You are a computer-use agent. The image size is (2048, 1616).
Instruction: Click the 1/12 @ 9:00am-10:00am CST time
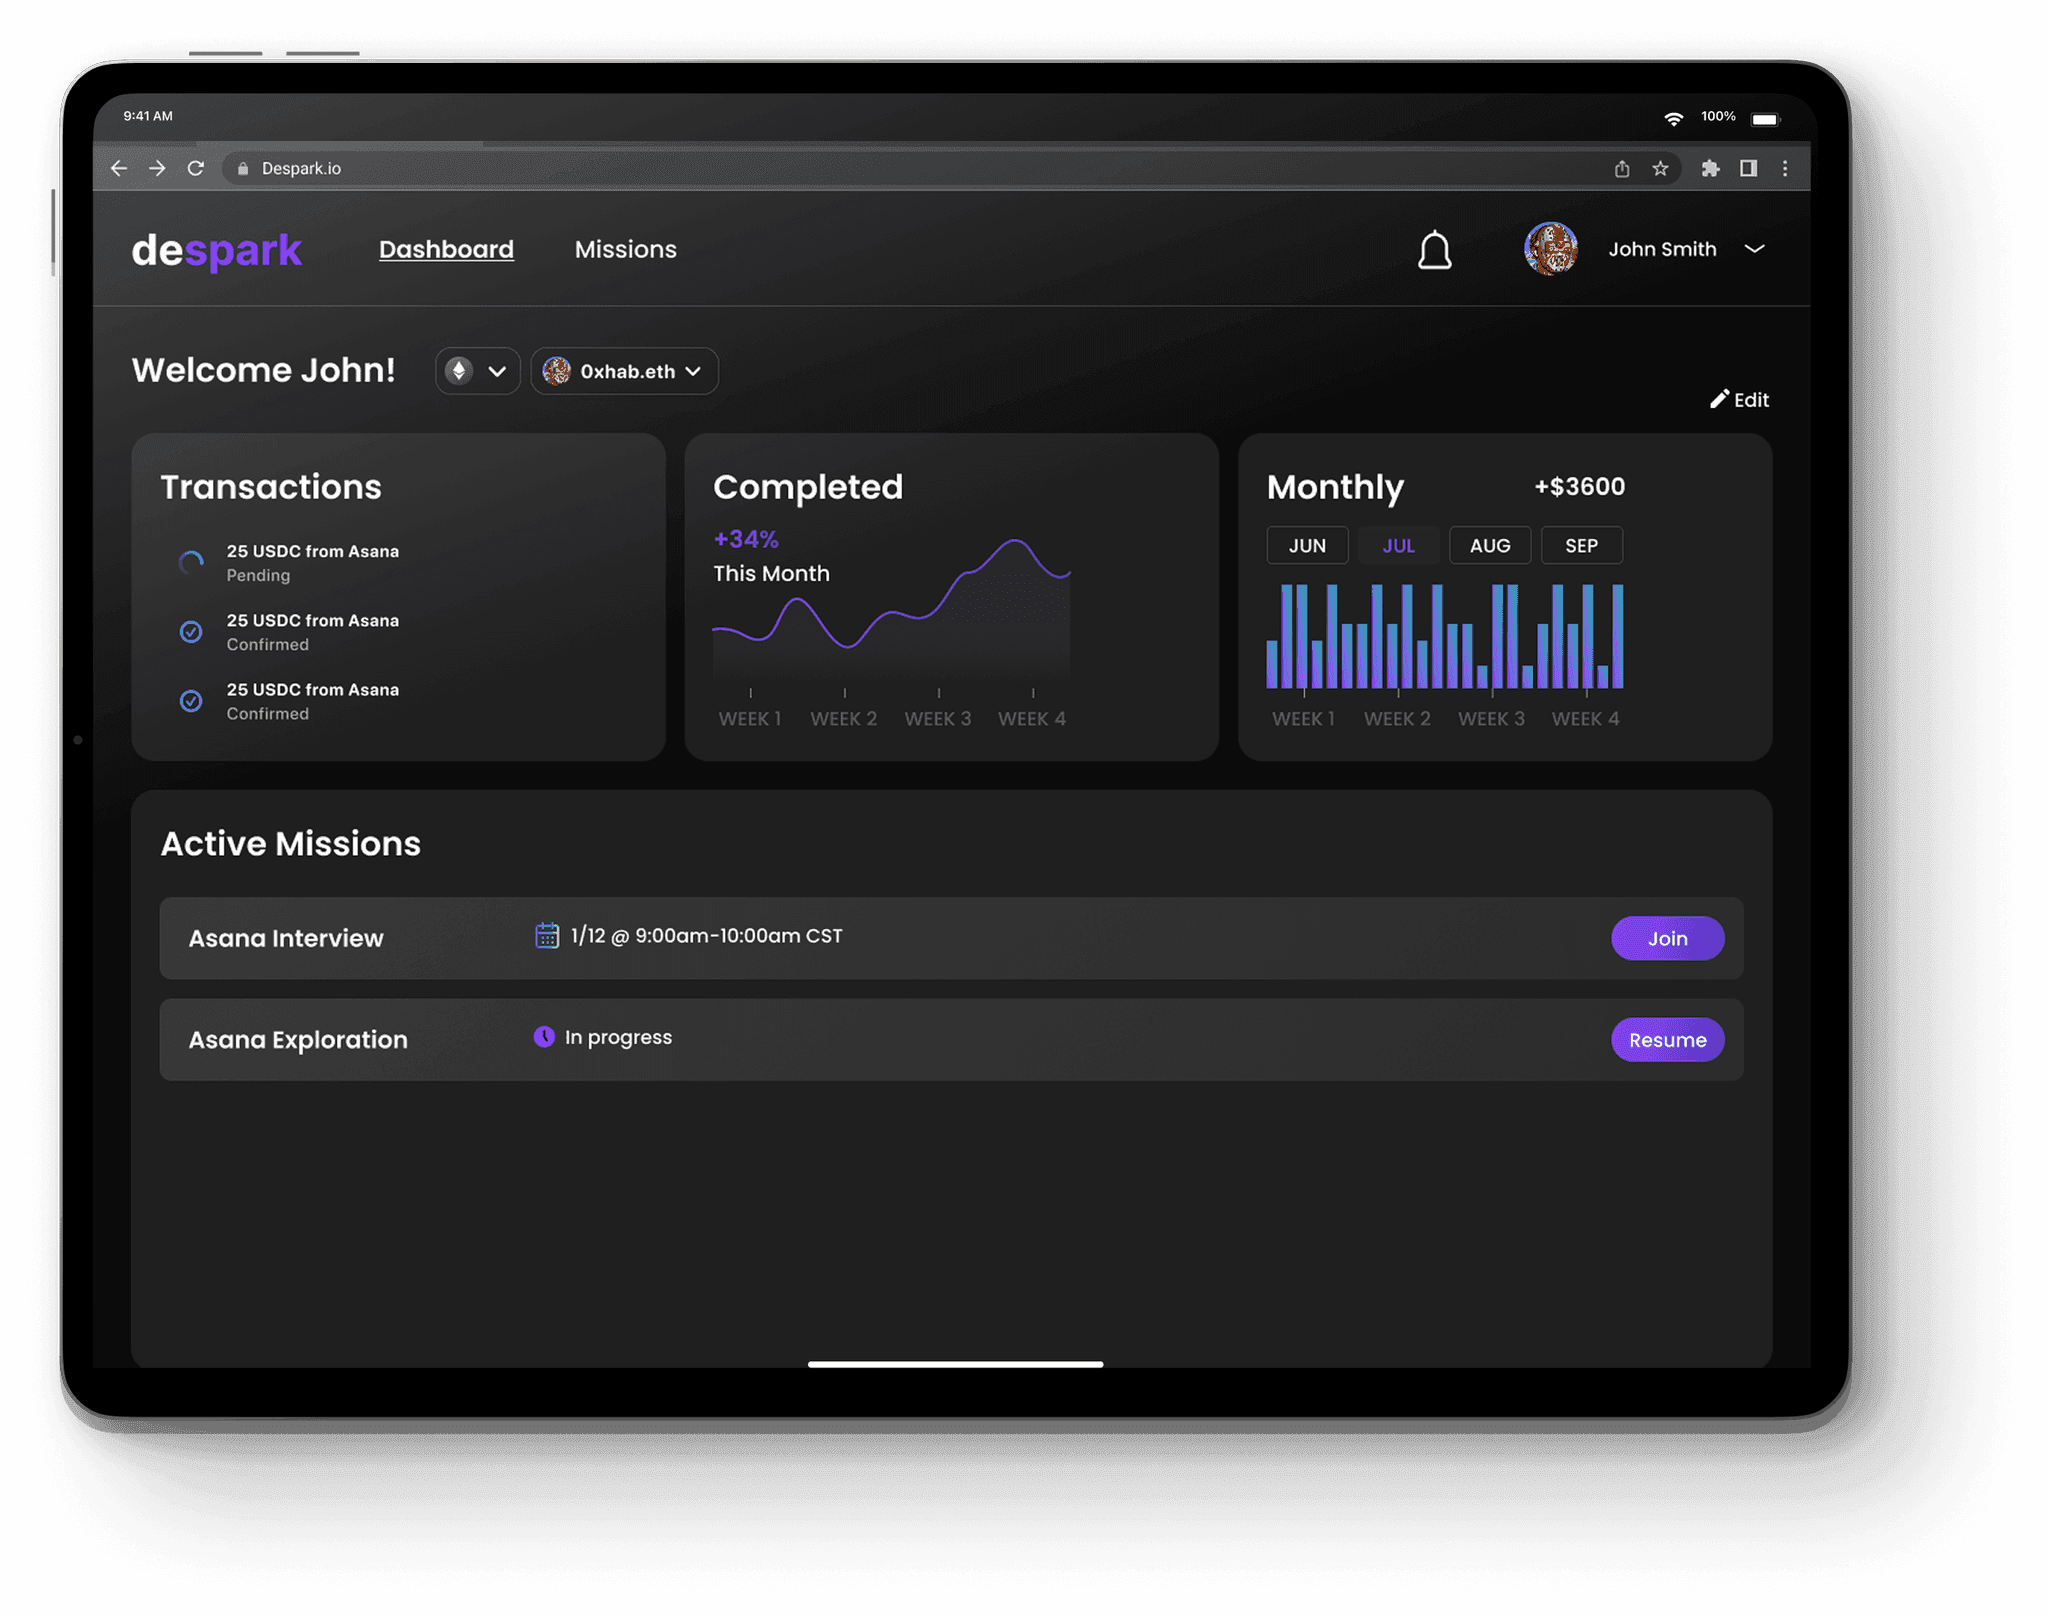(x=706, y=937)
